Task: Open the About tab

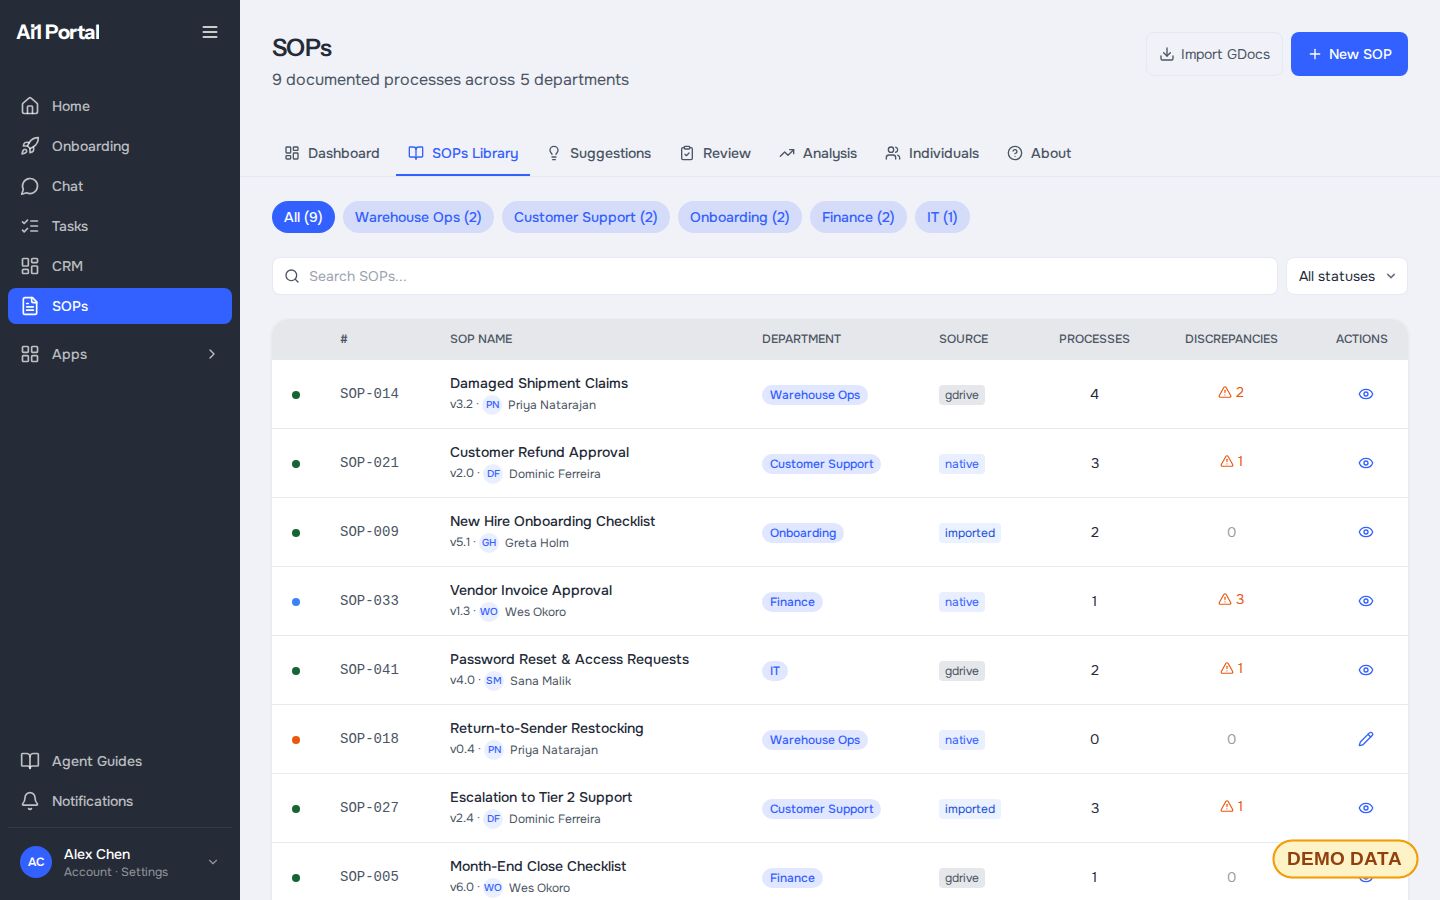Action: pos(1039,153)
